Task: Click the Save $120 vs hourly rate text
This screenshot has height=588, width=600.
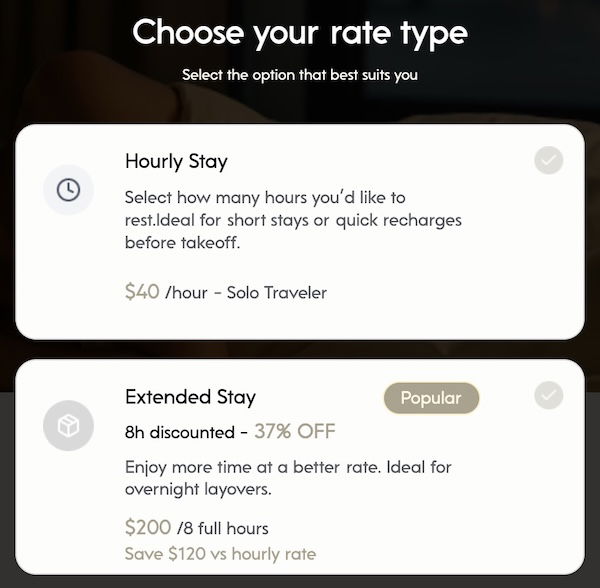Action: click(220, 554)
